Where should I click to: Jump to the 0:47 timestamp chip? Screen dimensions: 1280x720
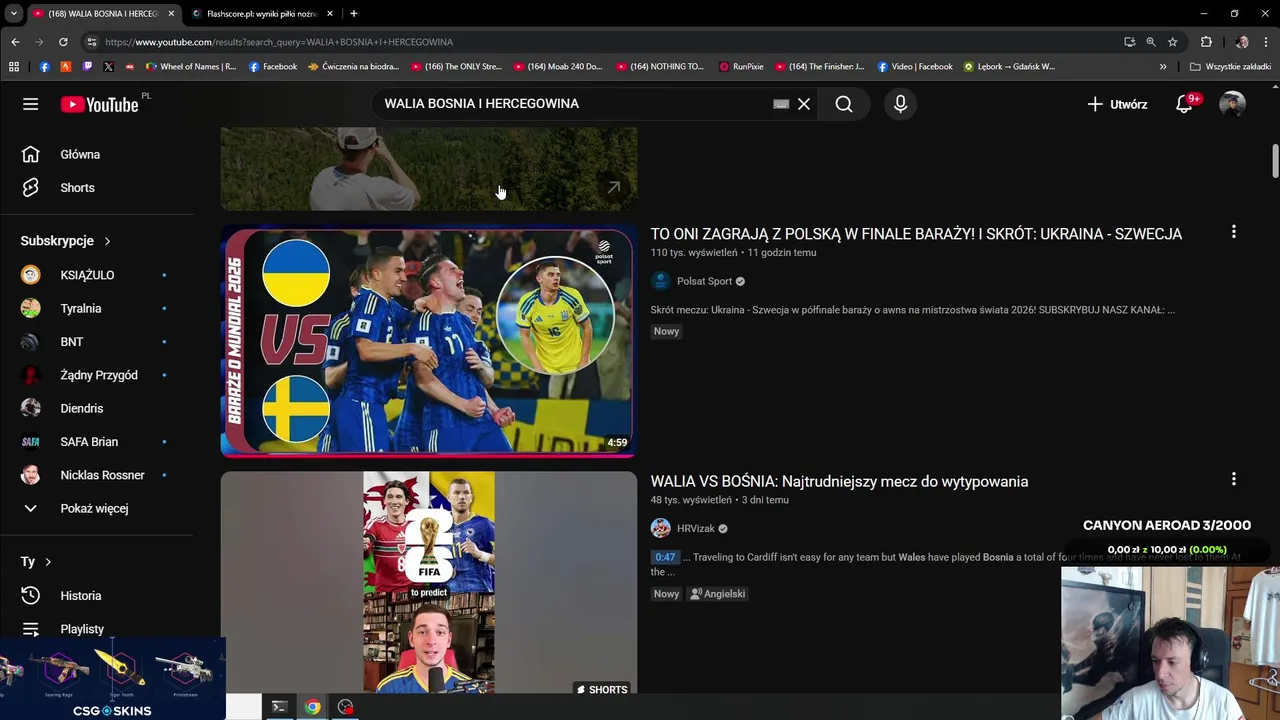pos(665,557)
